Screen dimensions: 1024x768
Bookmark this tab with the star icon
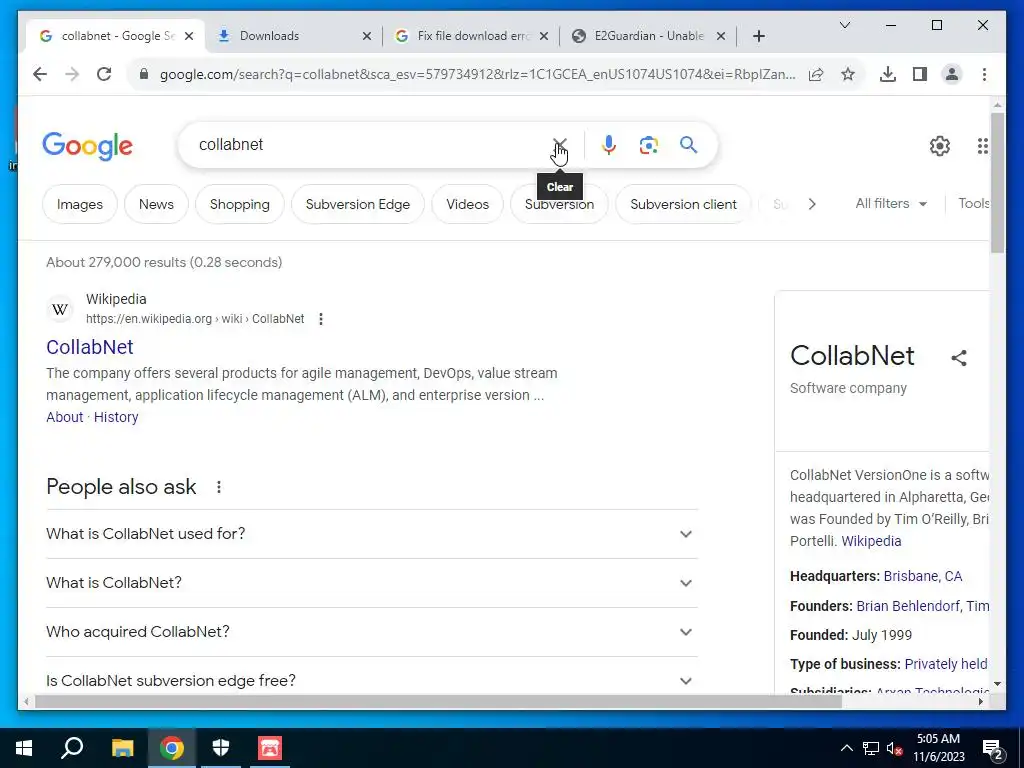[x=848, y=74]
